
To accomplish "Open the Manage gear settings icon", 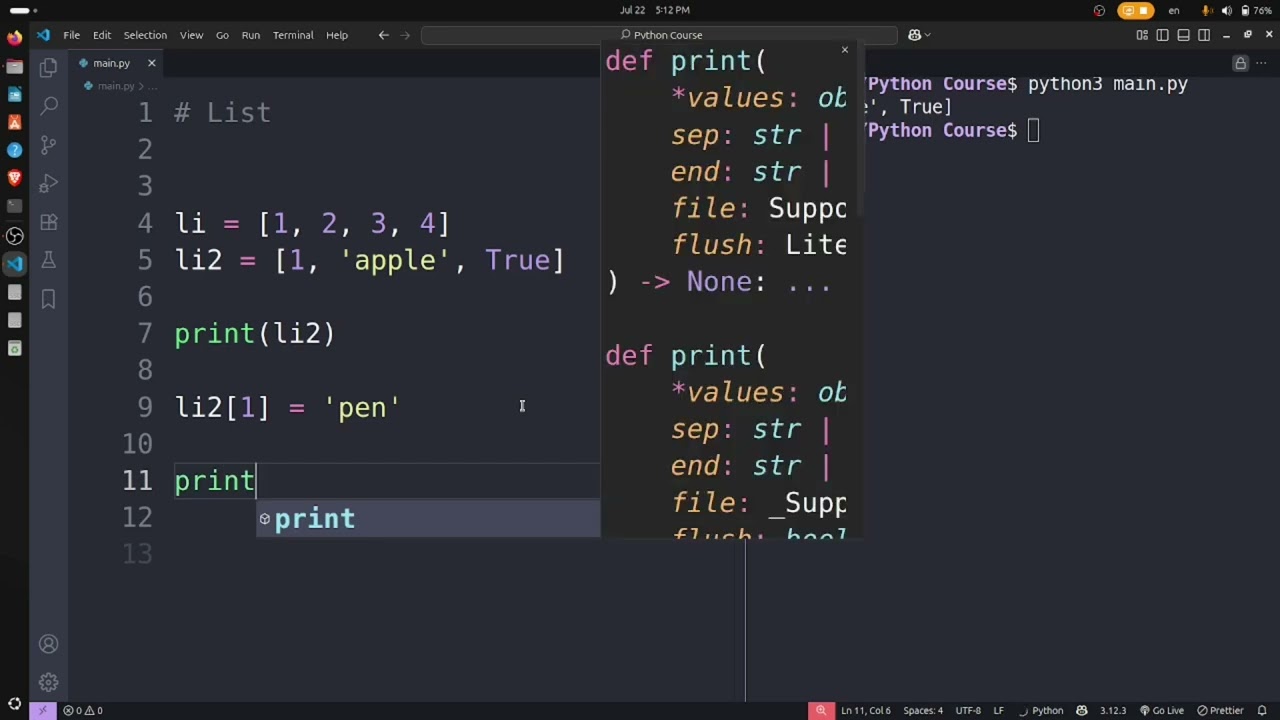I will click(x=48, y=683).
